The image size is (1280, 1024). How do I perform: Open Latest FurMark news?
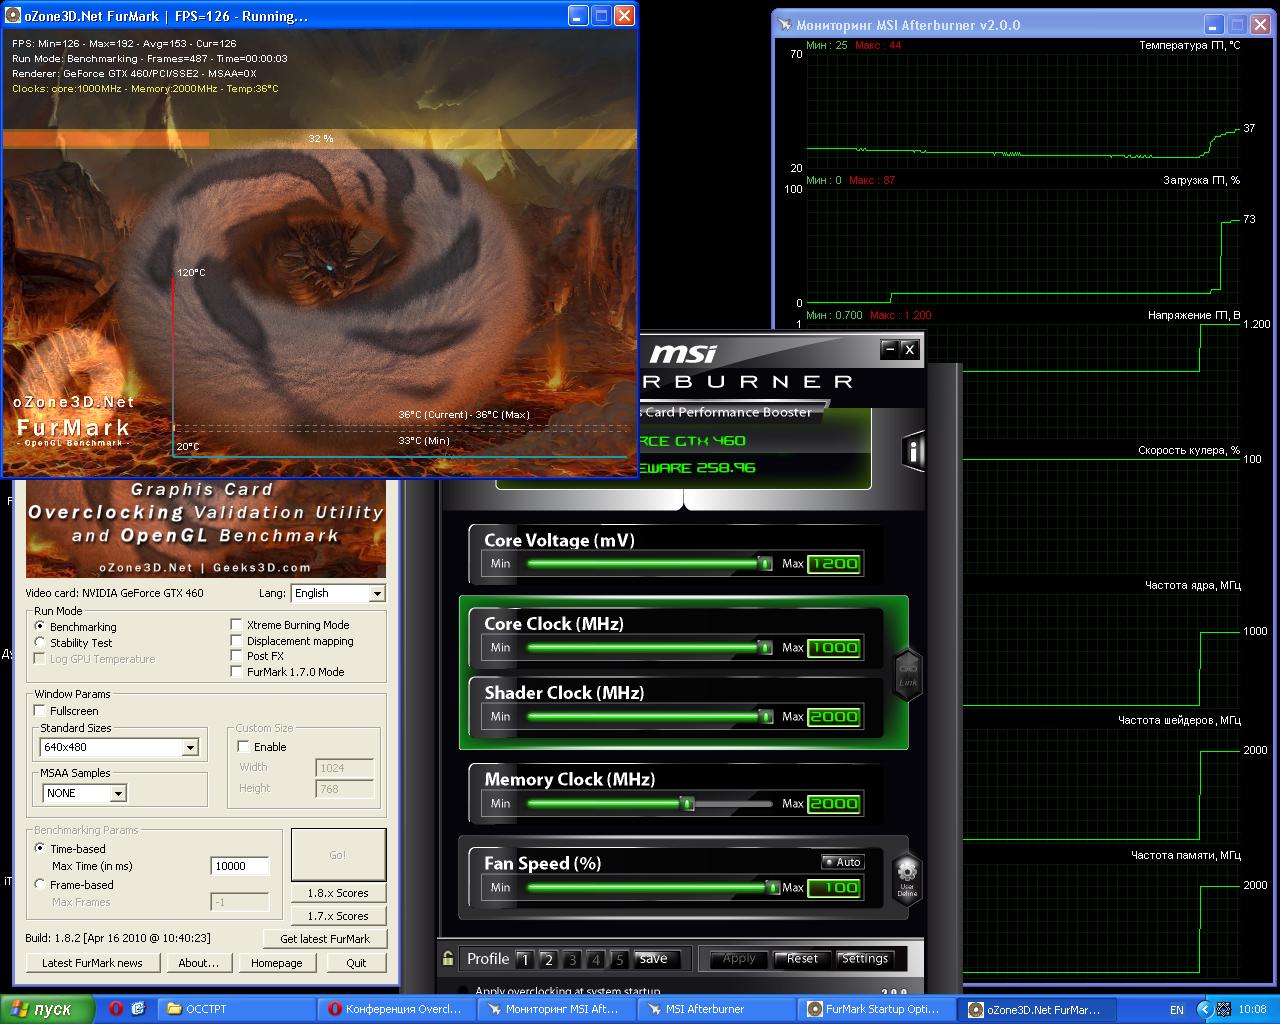point(92,963)
